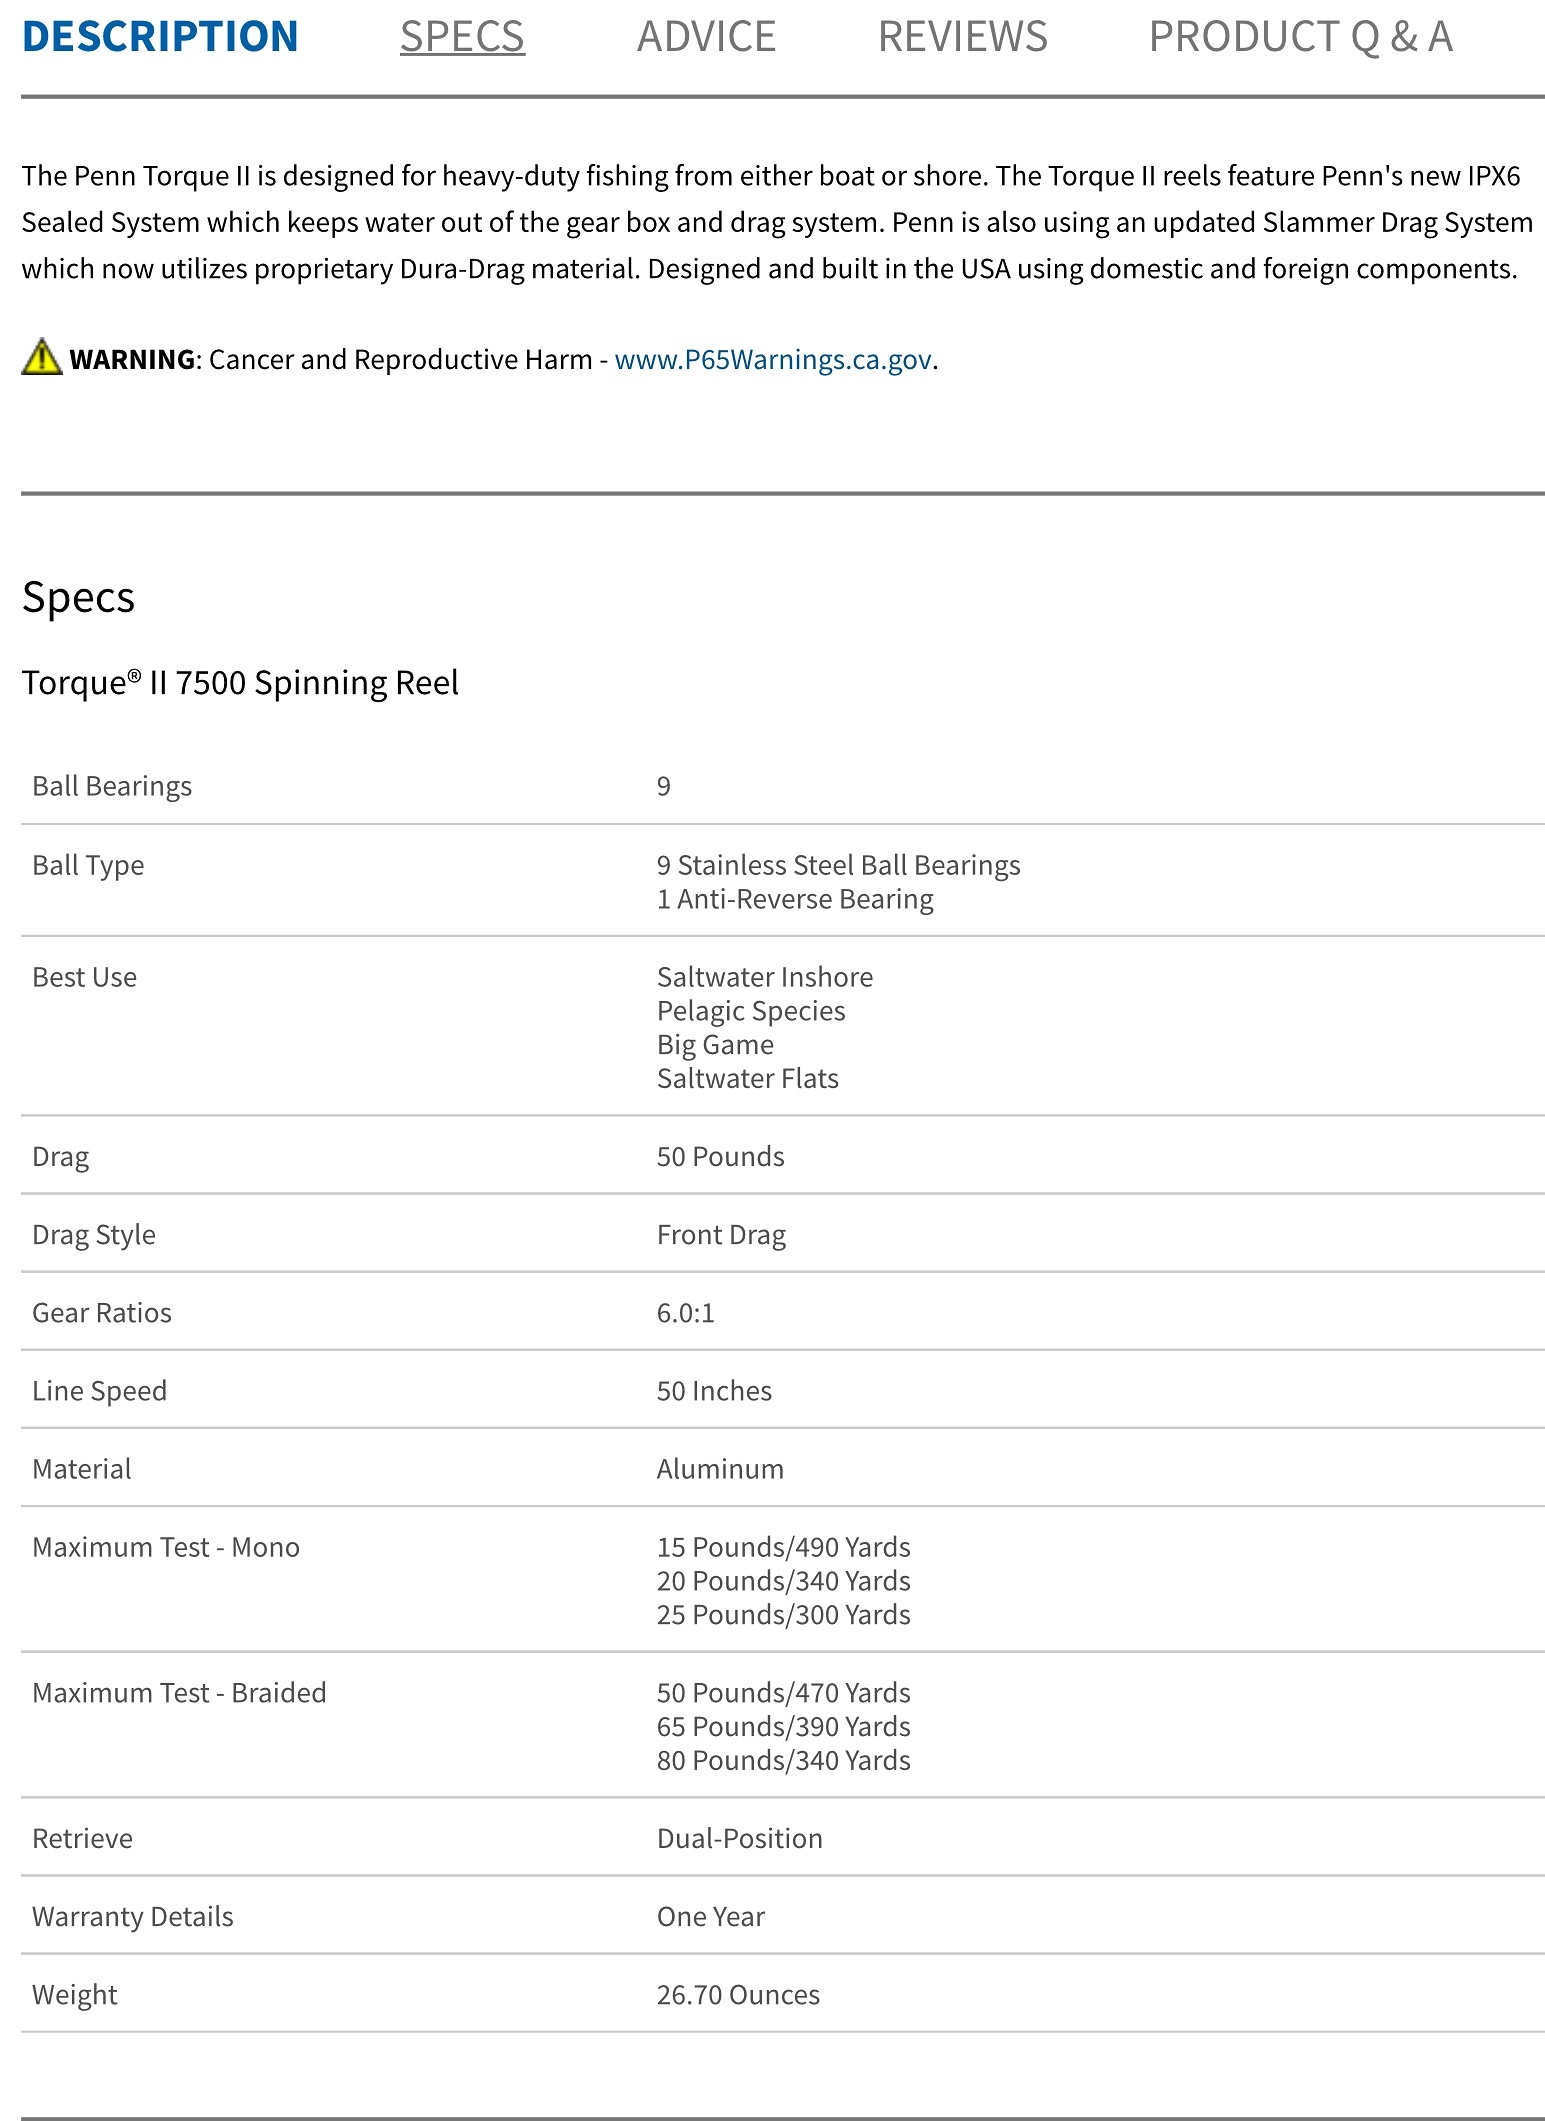Click the Best Use label
Viewport: 1545px width, 2121px height.
point(84,977)
